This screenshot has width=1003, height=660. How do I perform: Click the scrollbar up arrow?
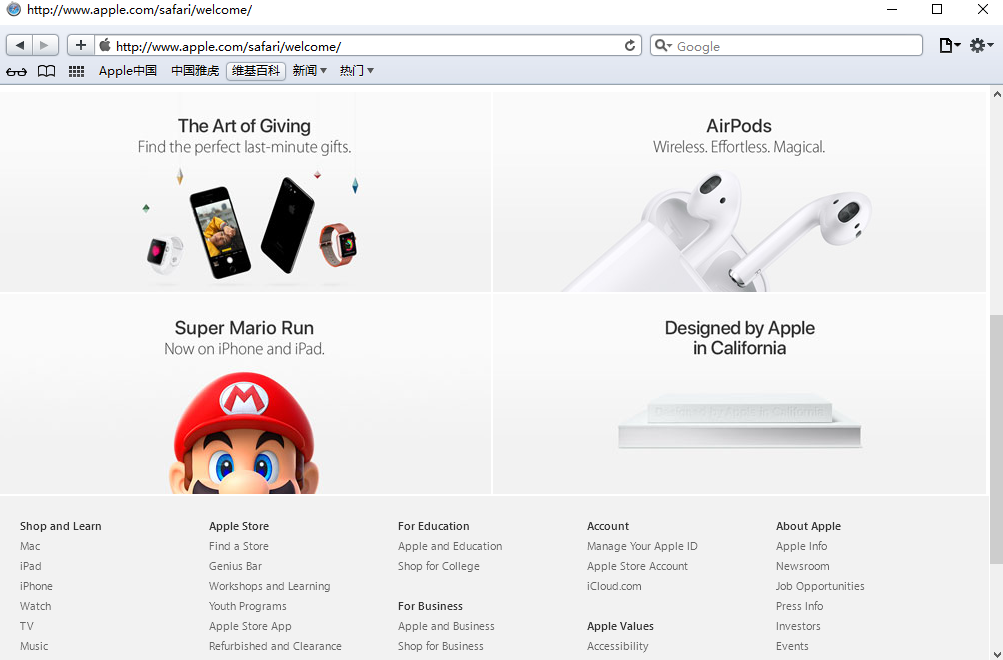pos(997,94)
